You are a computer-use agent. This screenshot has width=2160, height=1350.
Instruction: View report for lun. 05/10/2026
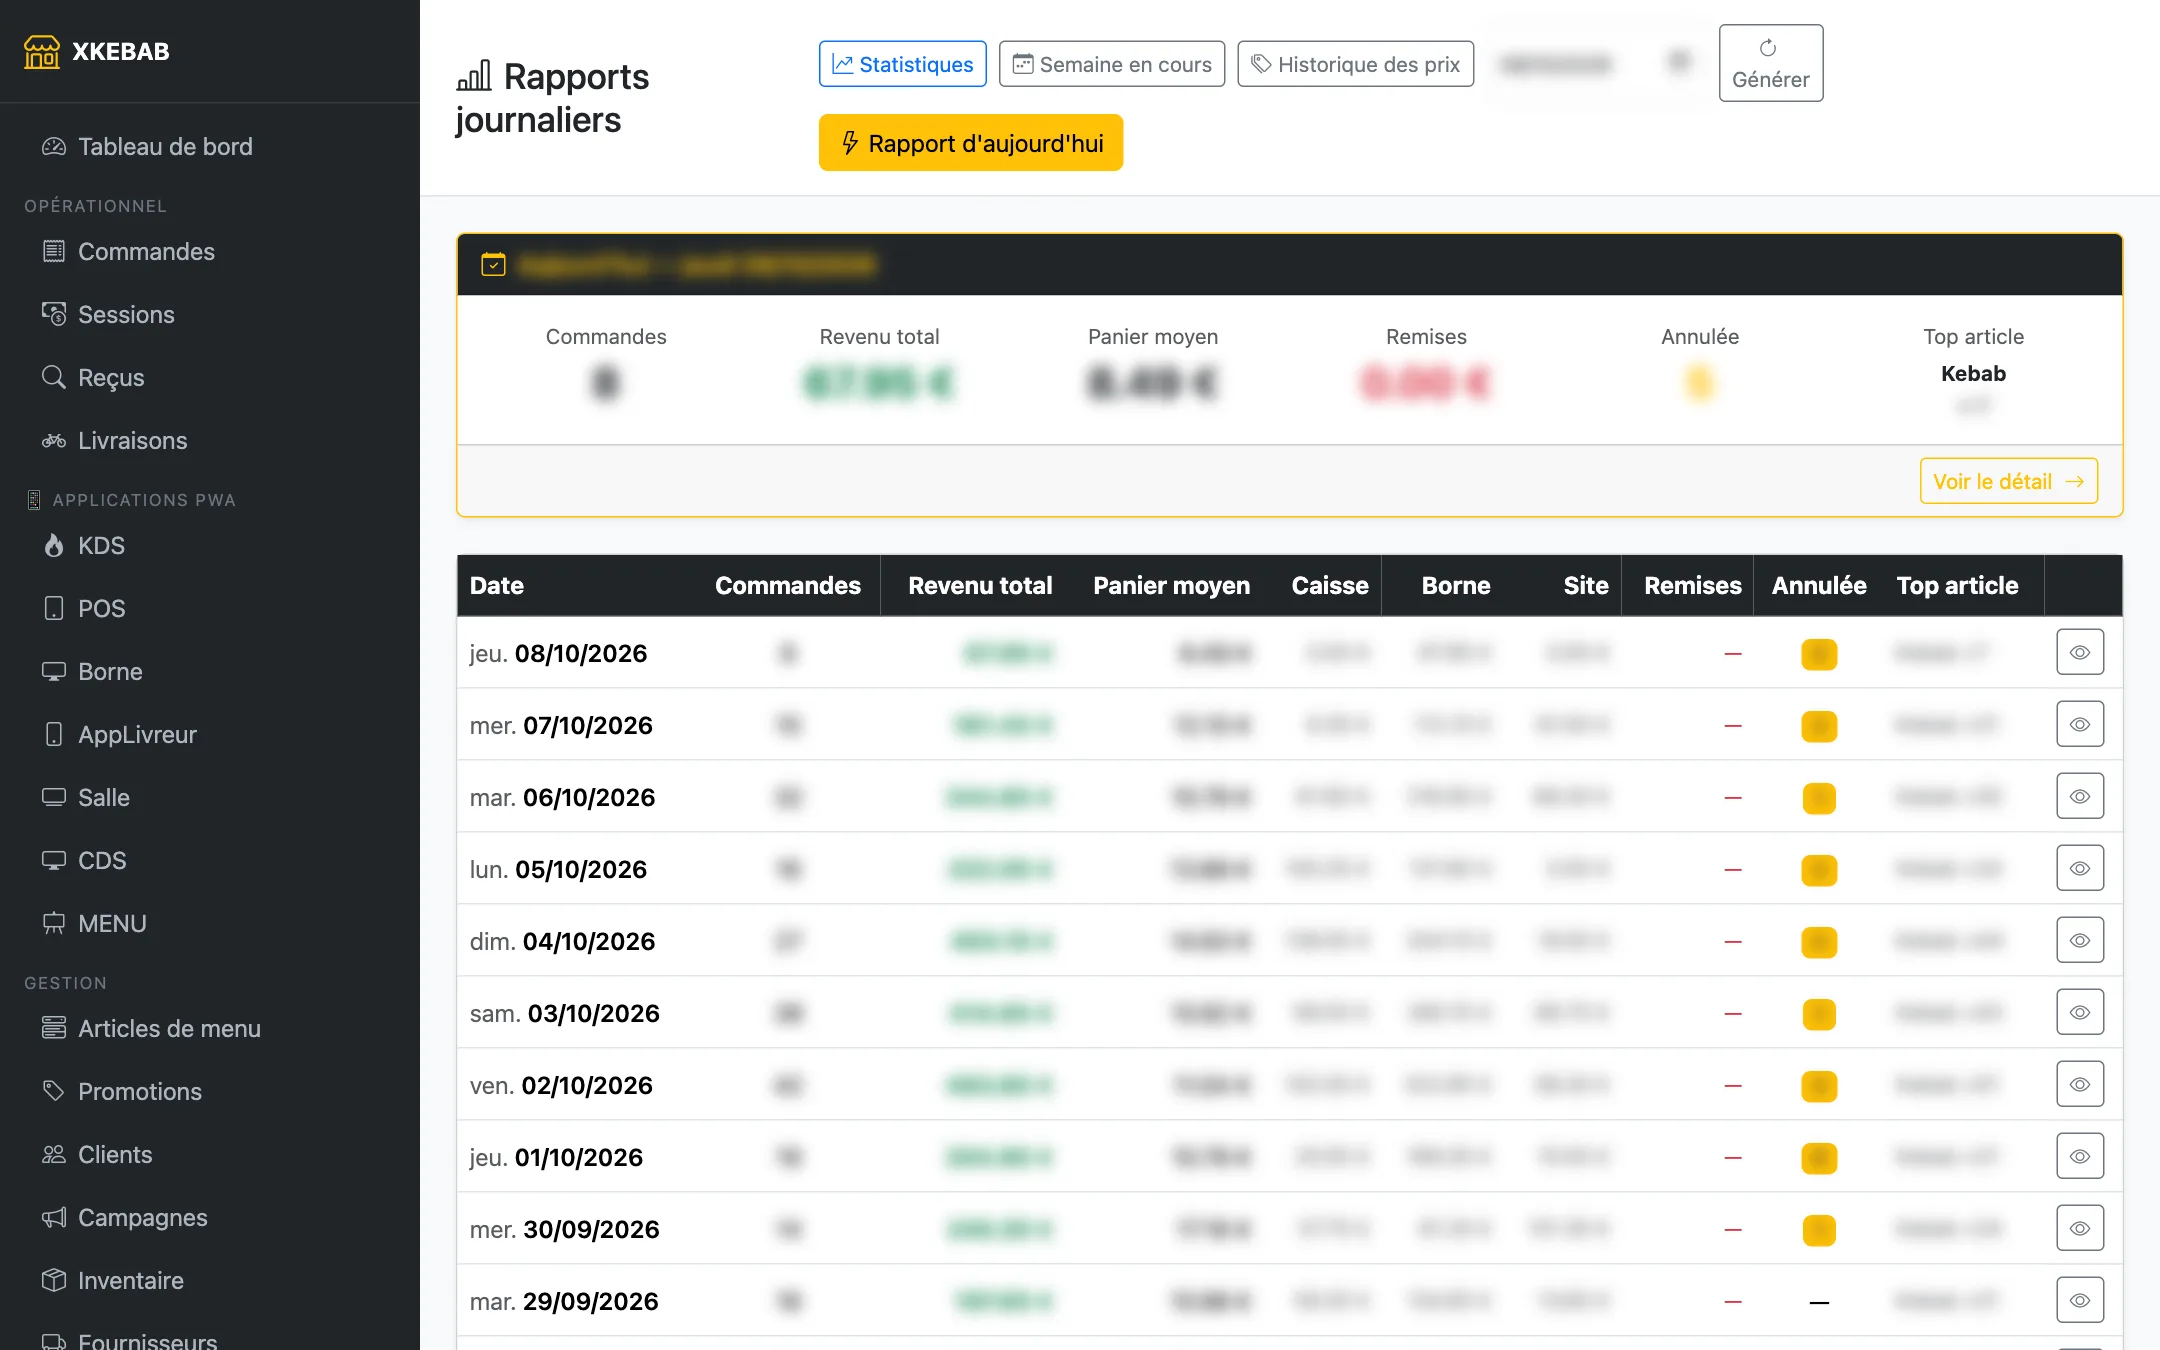click(x=2080, y=869)
